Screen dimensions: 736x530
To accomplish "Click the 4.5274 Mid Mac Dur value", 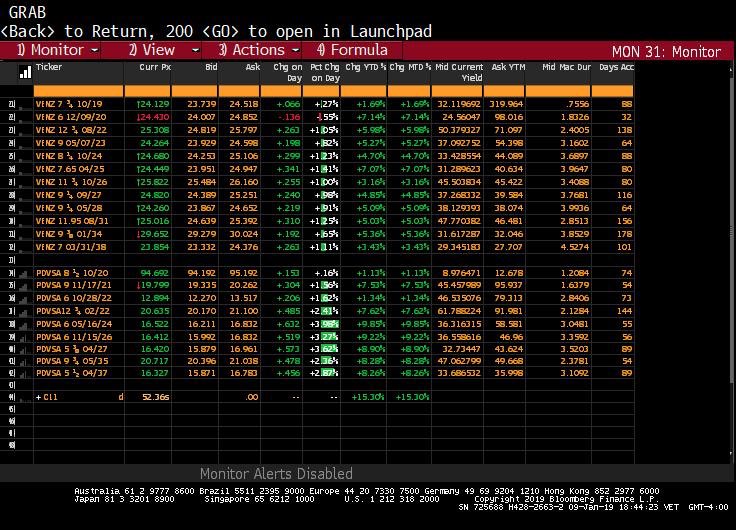I will tap(575, 247).
